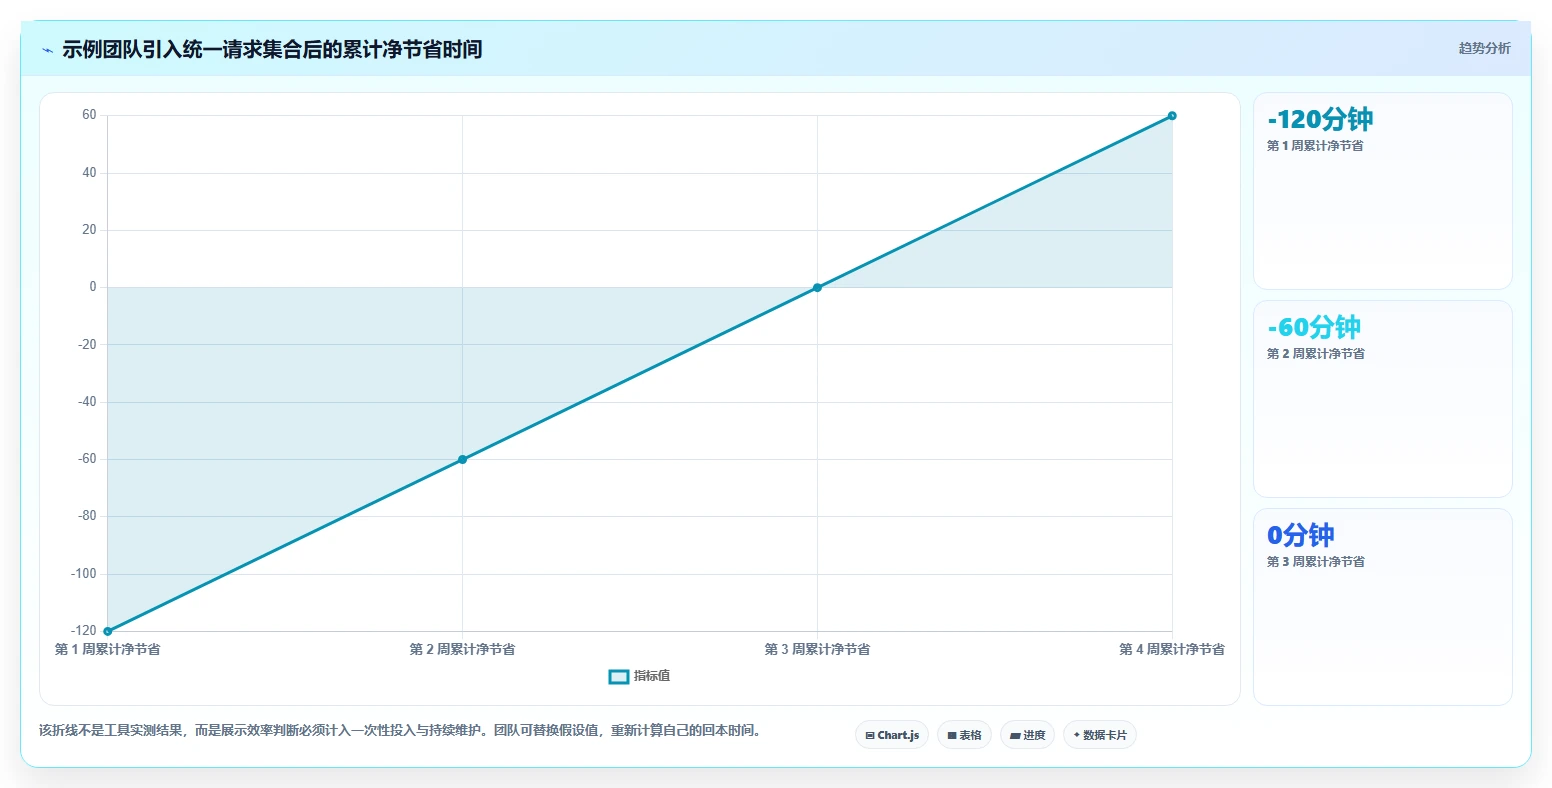
Task: Click the y-axis value -120
Action: pos(84,631)
